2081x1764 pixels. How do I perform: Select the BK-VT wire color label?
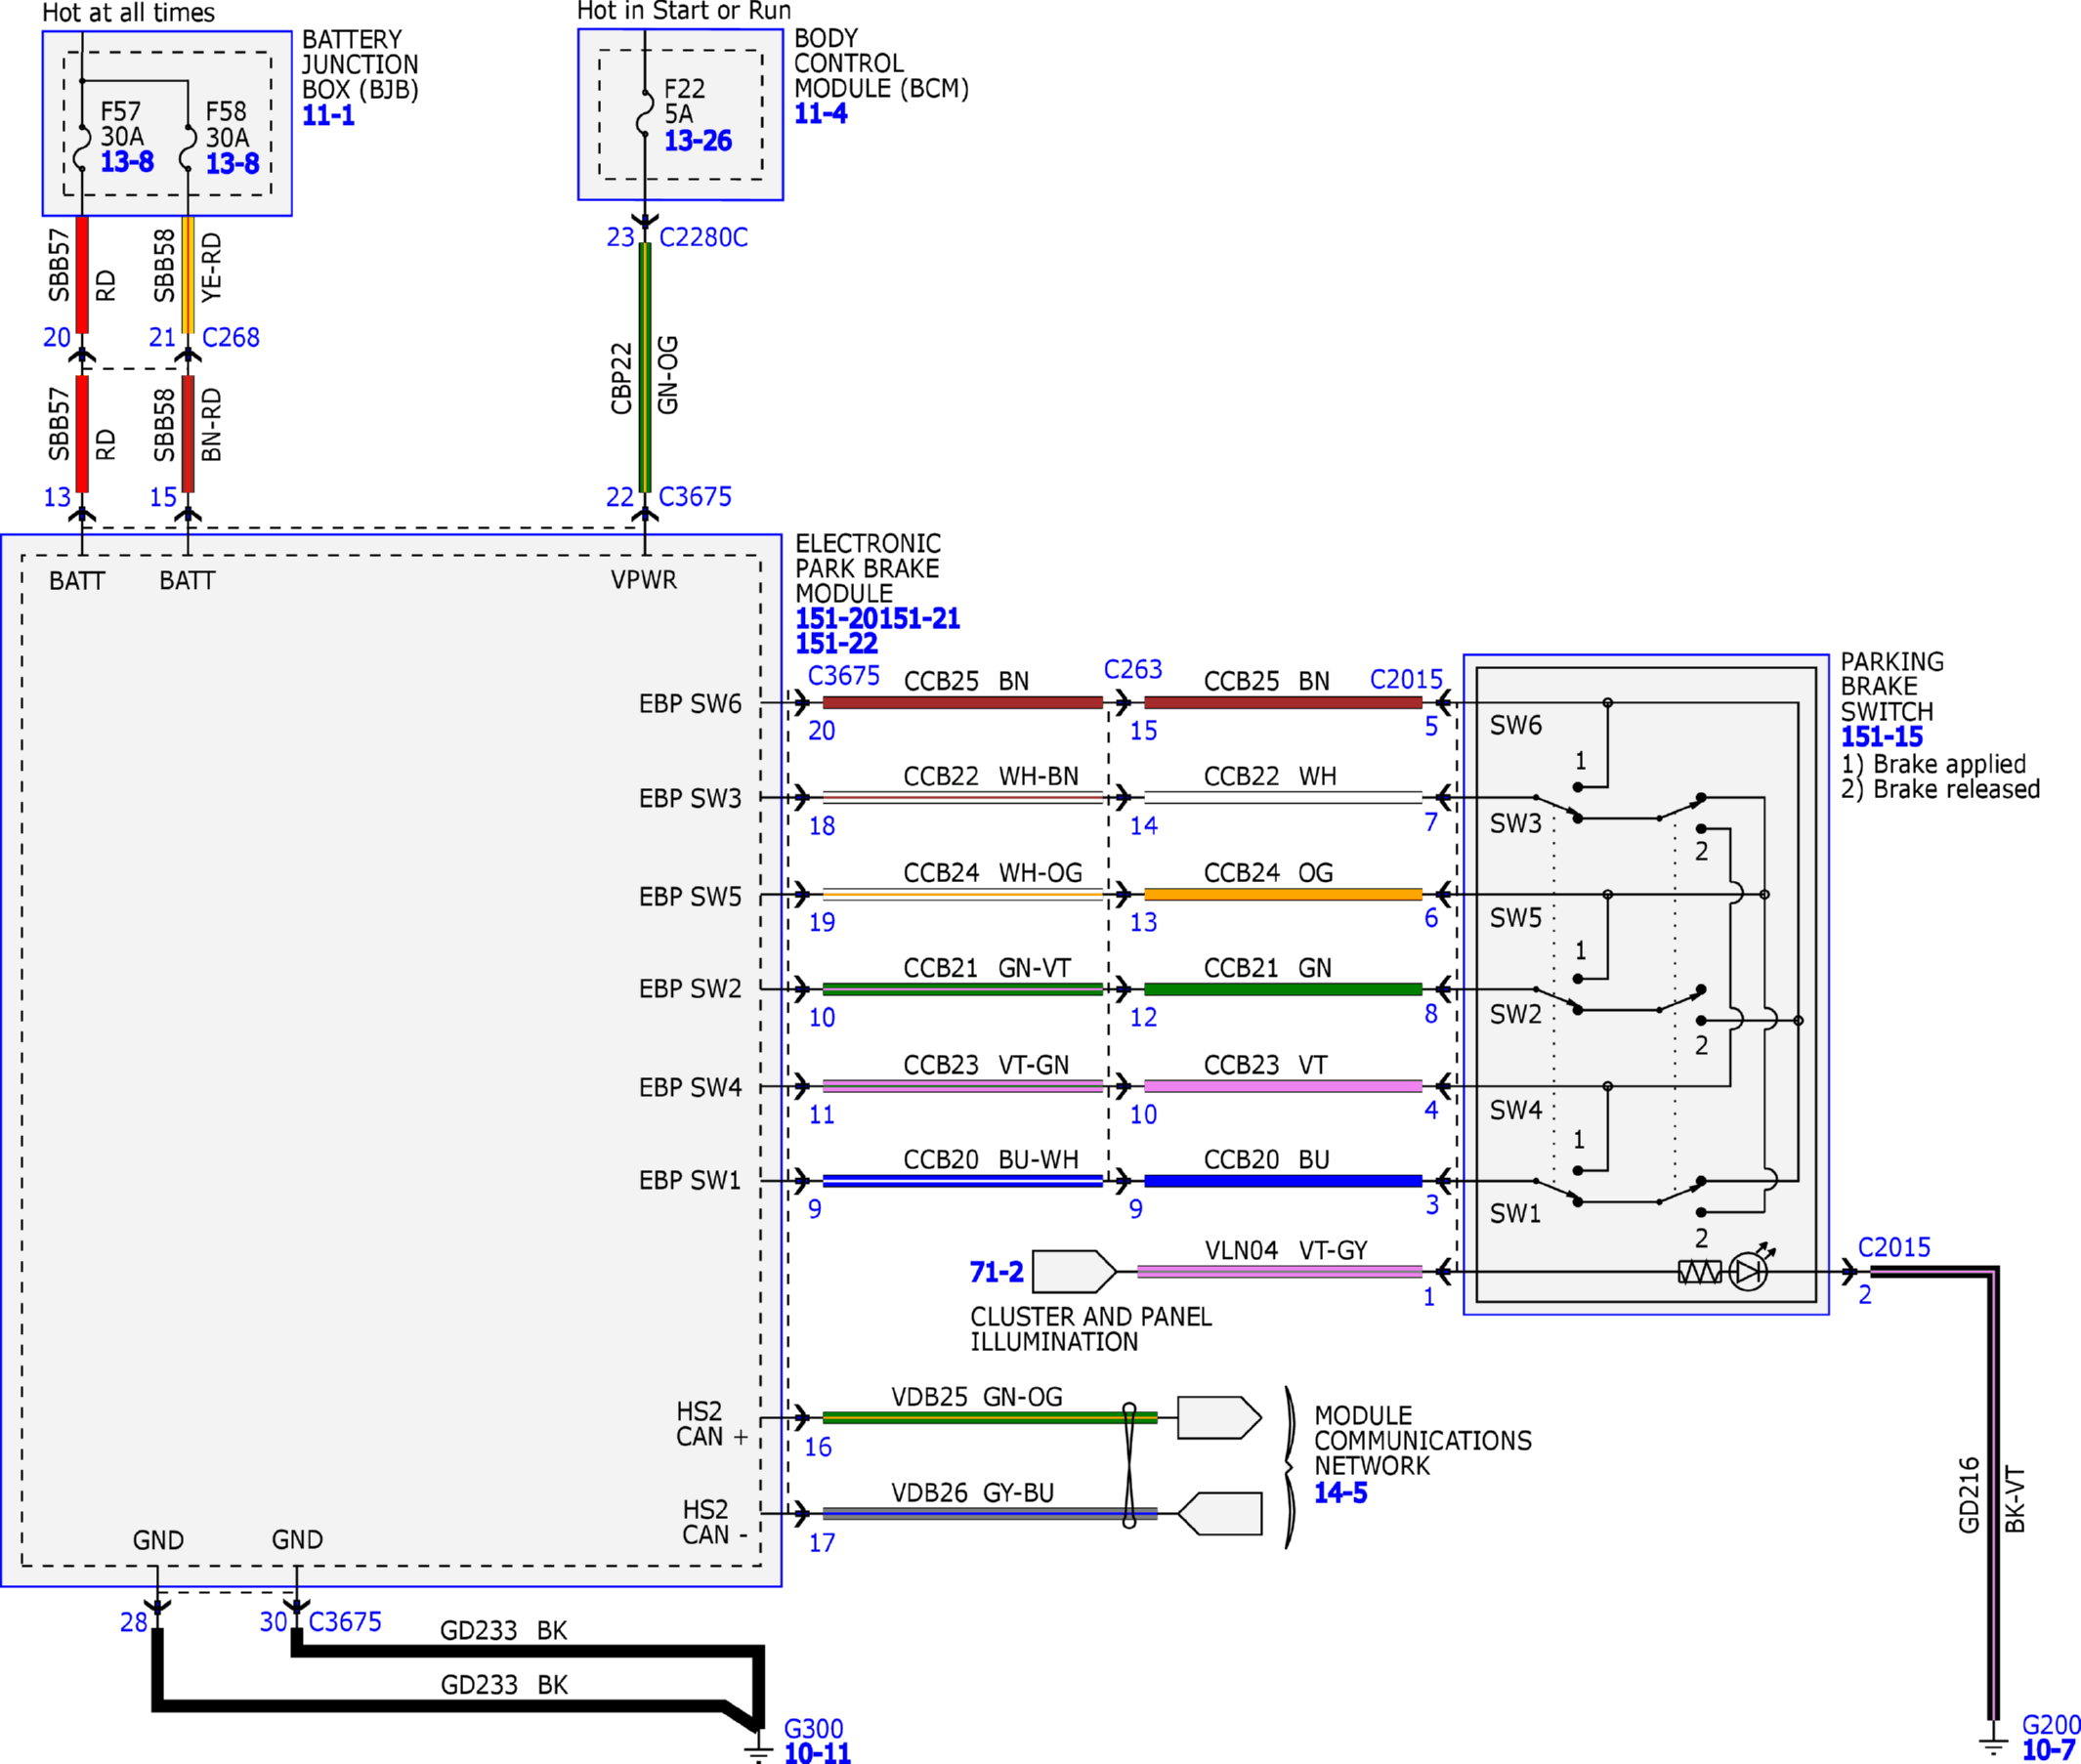pos(2014,1499)
